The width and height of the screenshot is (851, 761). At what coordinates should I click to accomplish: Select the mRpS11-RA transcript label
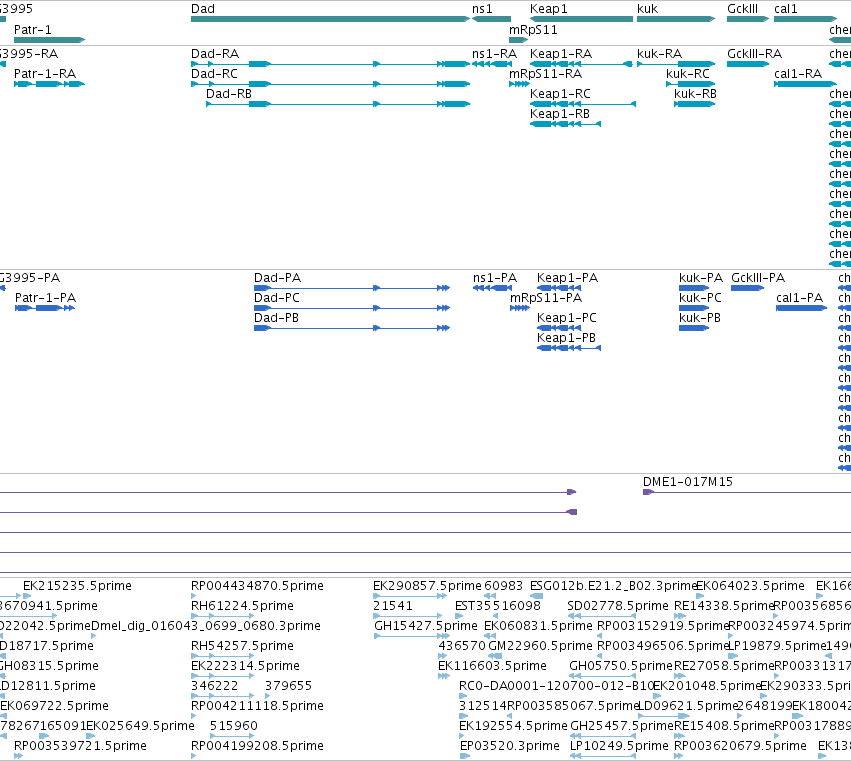pyautogui.click(x=545, y=74)
